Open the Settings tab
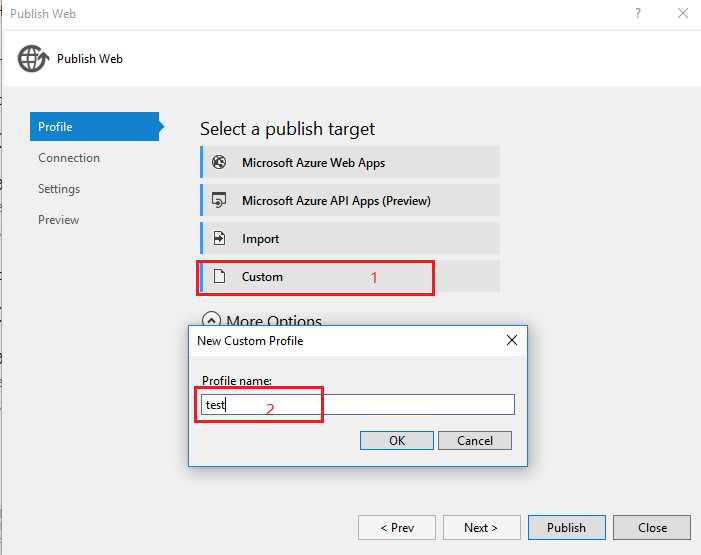 pyautogui.click(x=59, y=189)
